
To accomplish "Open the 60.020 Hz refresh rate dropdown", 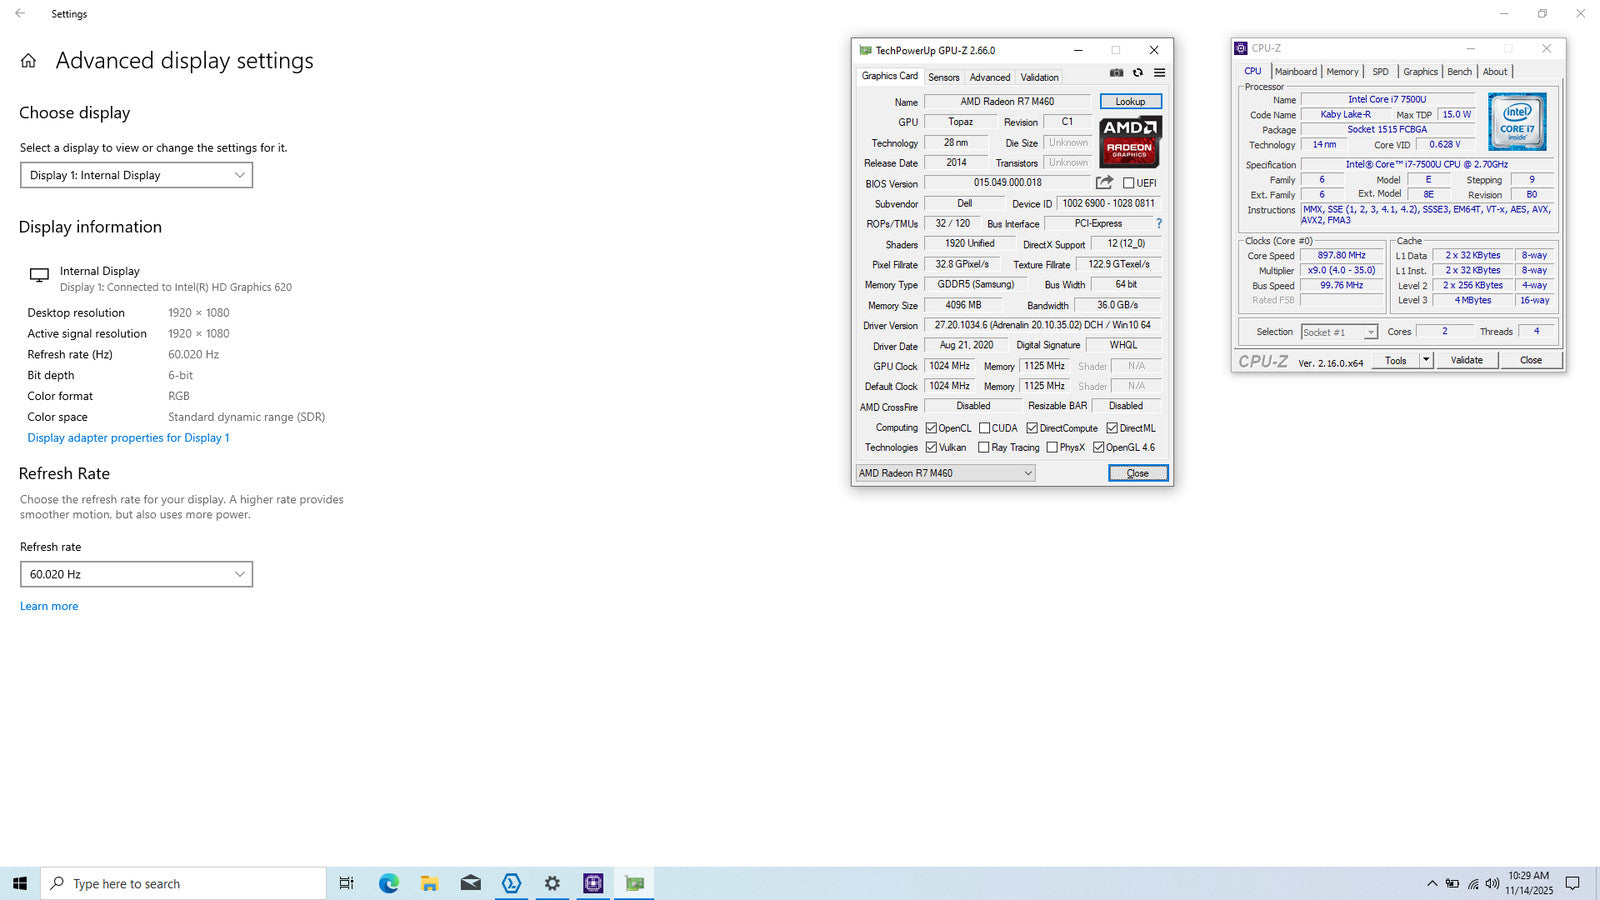I will tap(136, 574).
